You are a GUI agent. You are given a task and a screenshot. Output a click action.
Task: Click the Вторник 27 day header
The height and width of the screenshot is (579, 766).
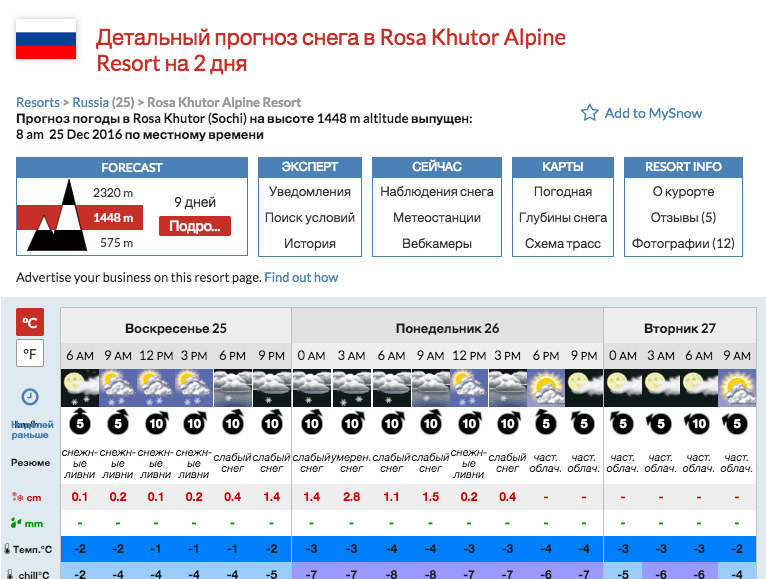point(680,328)
